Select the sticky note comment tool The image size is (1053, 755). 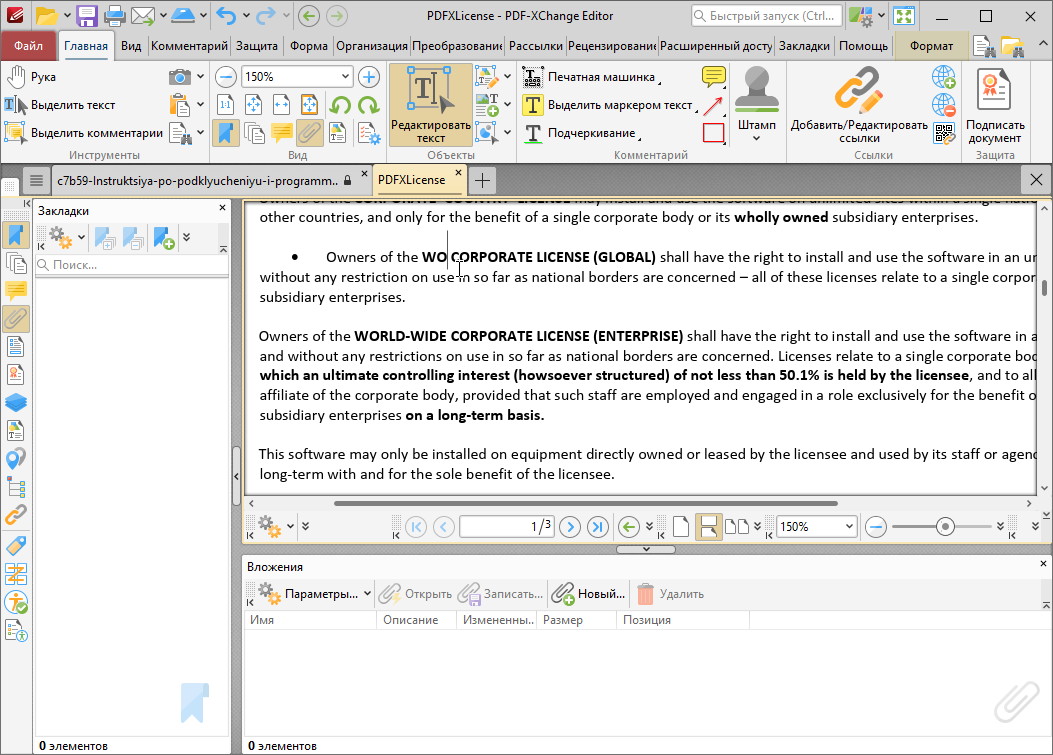tap(713, 77)
